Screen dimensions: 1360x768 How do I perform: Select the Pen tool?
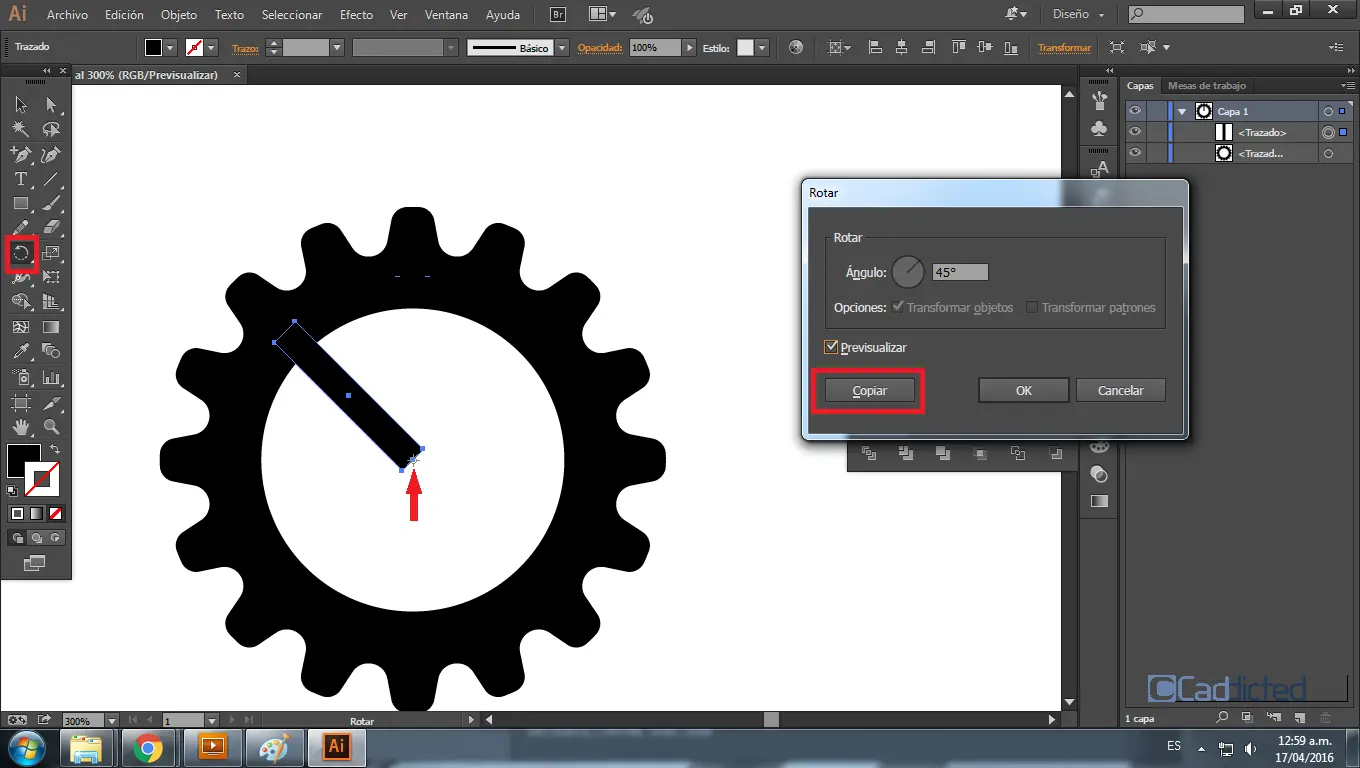click(x=21, y=154)
